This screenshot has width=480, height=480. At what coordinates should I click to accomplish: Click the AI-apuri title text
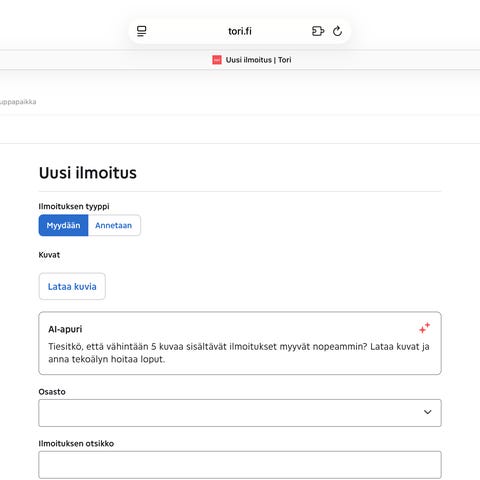[x=65, y=329]
